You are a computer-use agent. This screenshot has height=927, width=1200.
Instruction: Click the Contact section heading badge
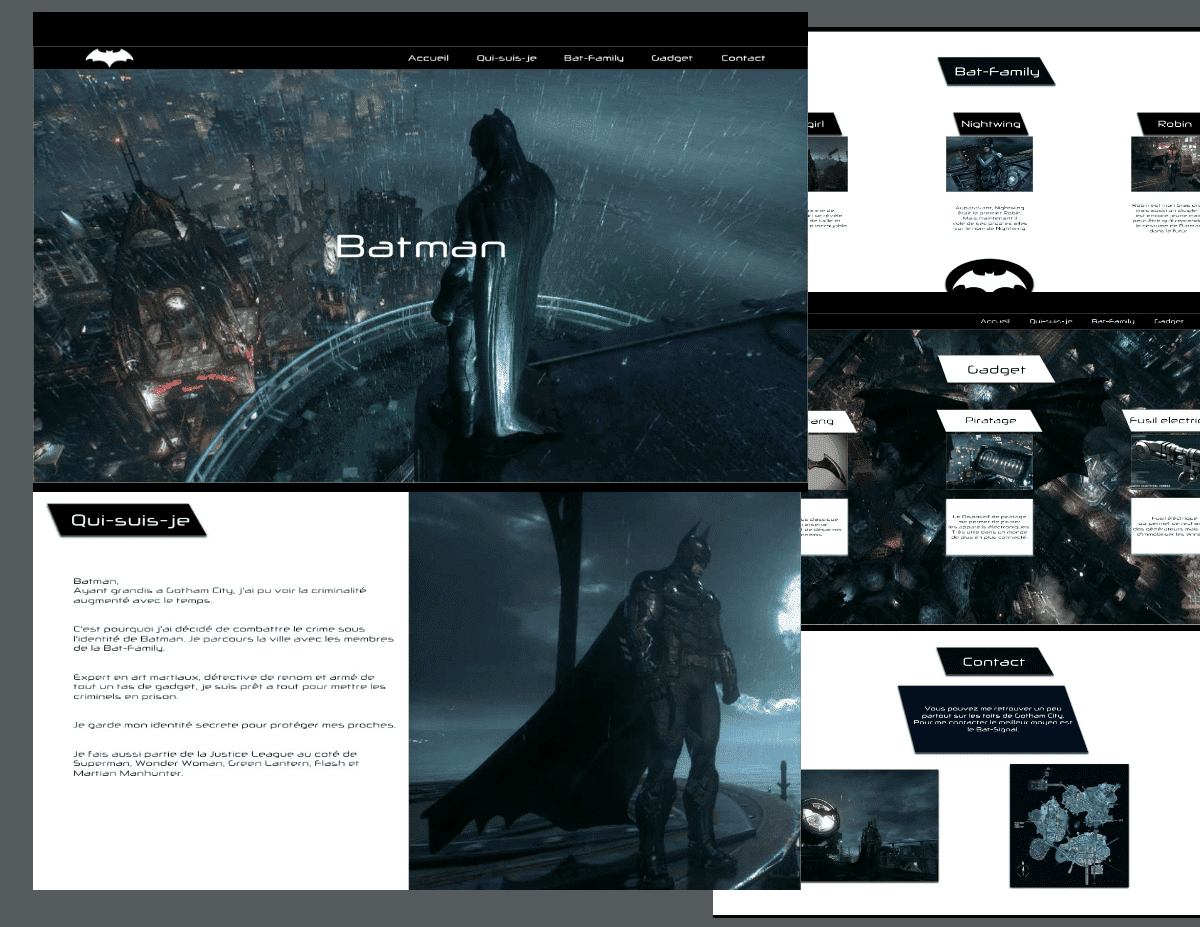(994, 662)
